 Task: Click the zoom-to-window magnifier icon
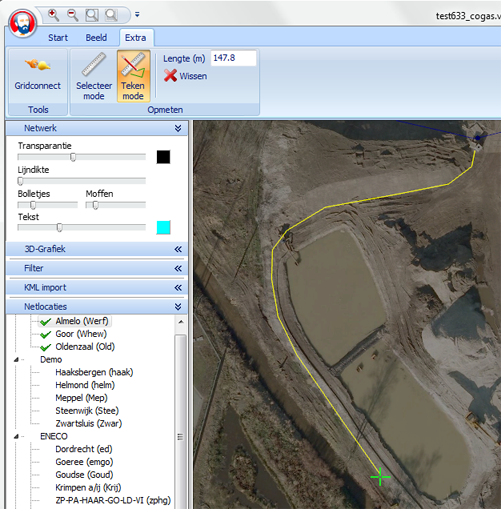(92, 15)
